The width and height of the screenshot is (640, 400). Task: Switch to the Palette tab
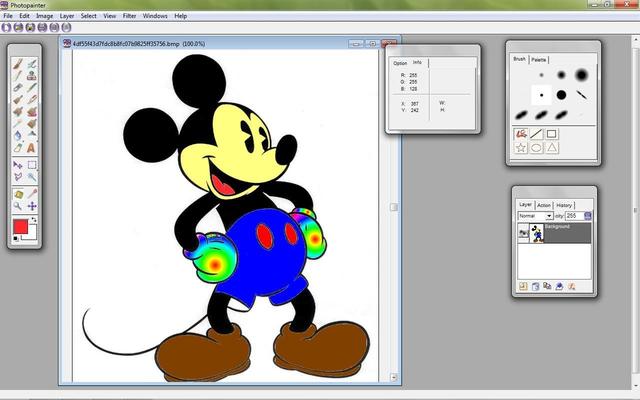pos(539,60)
